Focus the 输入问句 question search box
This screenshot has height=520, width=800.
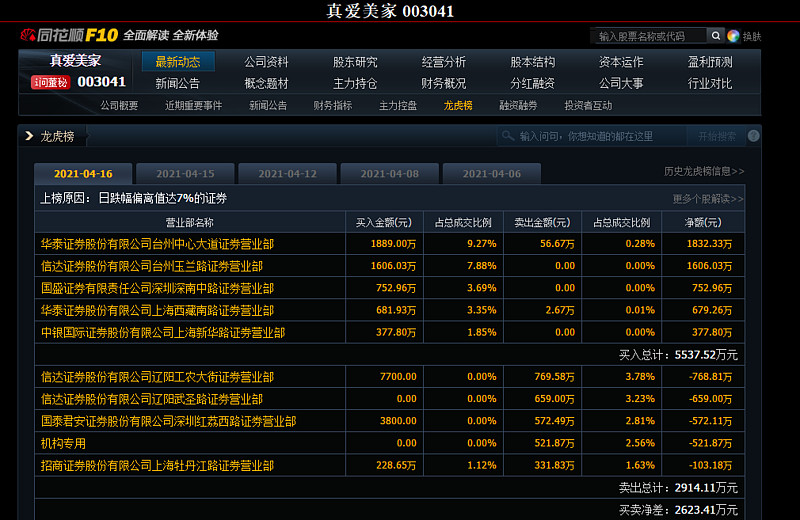click(594, 136)
